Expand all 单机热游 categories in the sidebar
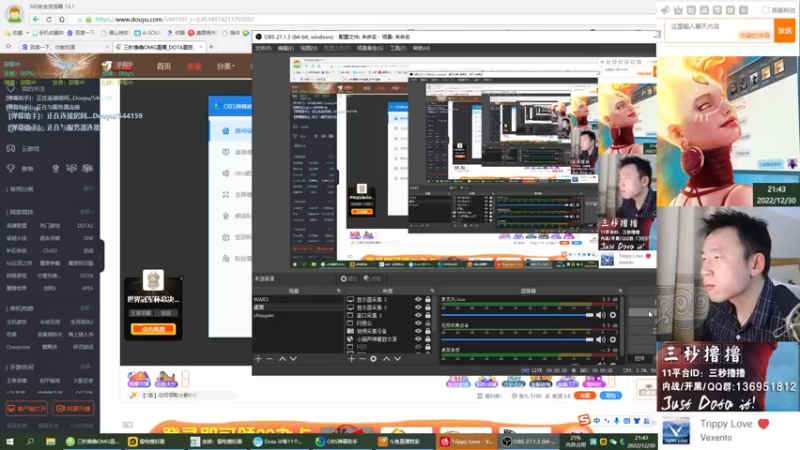 pyautogui.click(x=87, y=308)
